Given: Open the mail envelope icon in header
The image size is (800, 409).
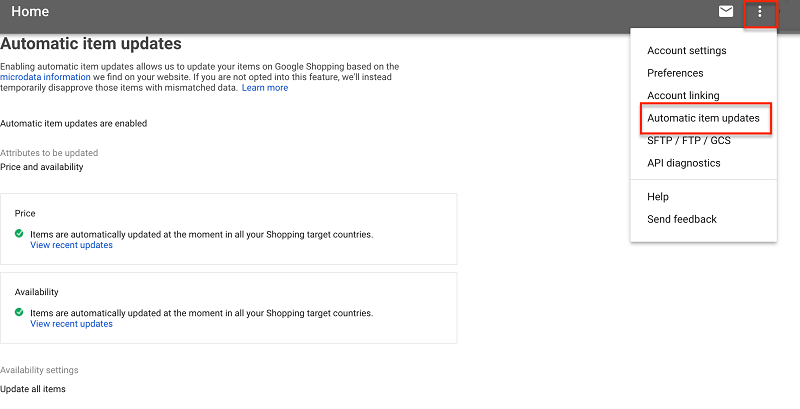Looking at the screenshot, I should (x=726, y=12).
